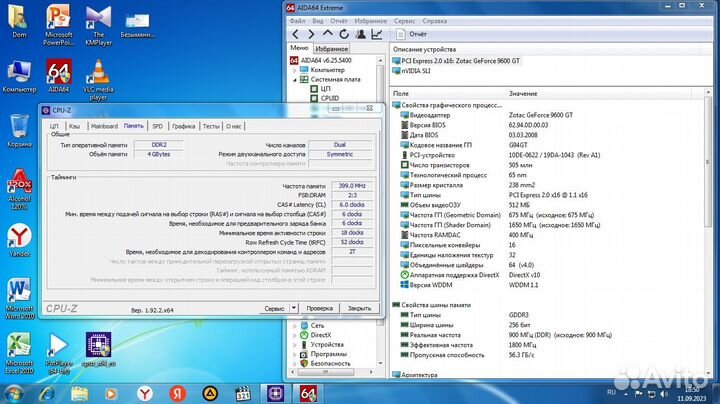Open the Справка menu in AIDA64

click(434, 21)
